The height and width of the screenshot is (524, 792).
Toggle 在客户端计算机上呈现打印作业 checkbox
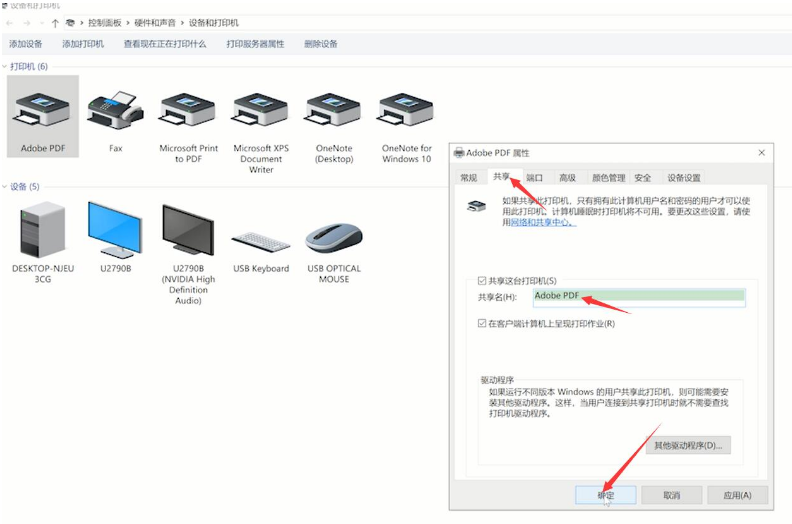point(483,324)
